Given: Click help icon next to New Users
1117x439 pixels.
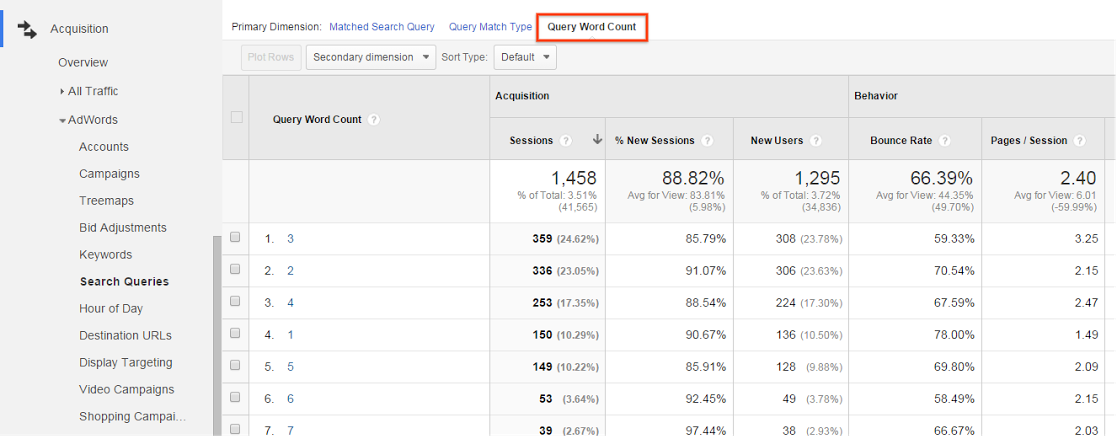Looking at the screenshot, I should click(x=816, y=141).
